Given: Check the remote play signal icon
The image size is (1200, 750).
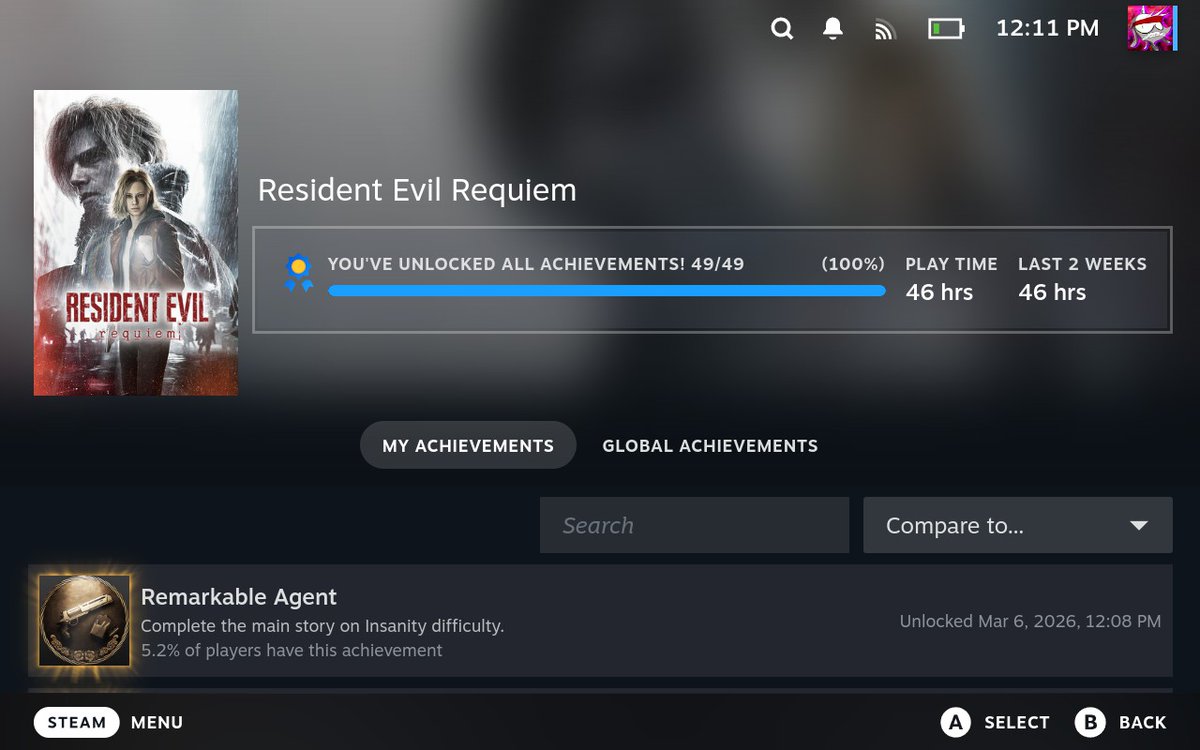Looking at the screenshot, I should coord(884,30).
